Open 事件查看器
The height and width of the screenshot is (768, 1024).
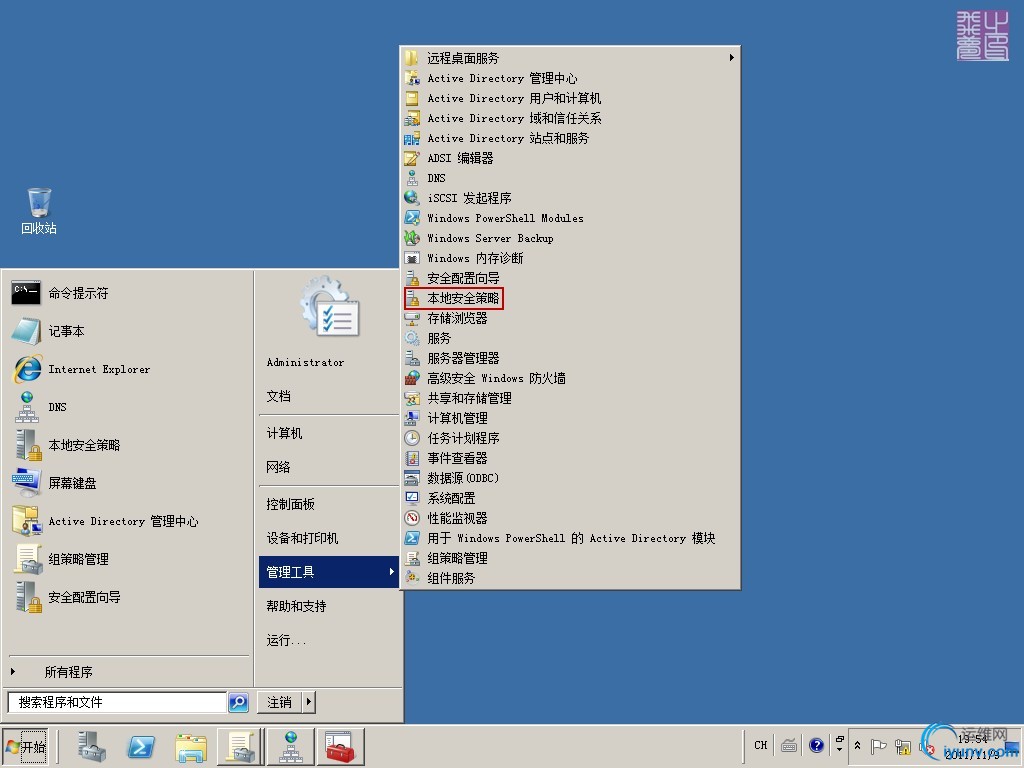[x=570, y=458]
